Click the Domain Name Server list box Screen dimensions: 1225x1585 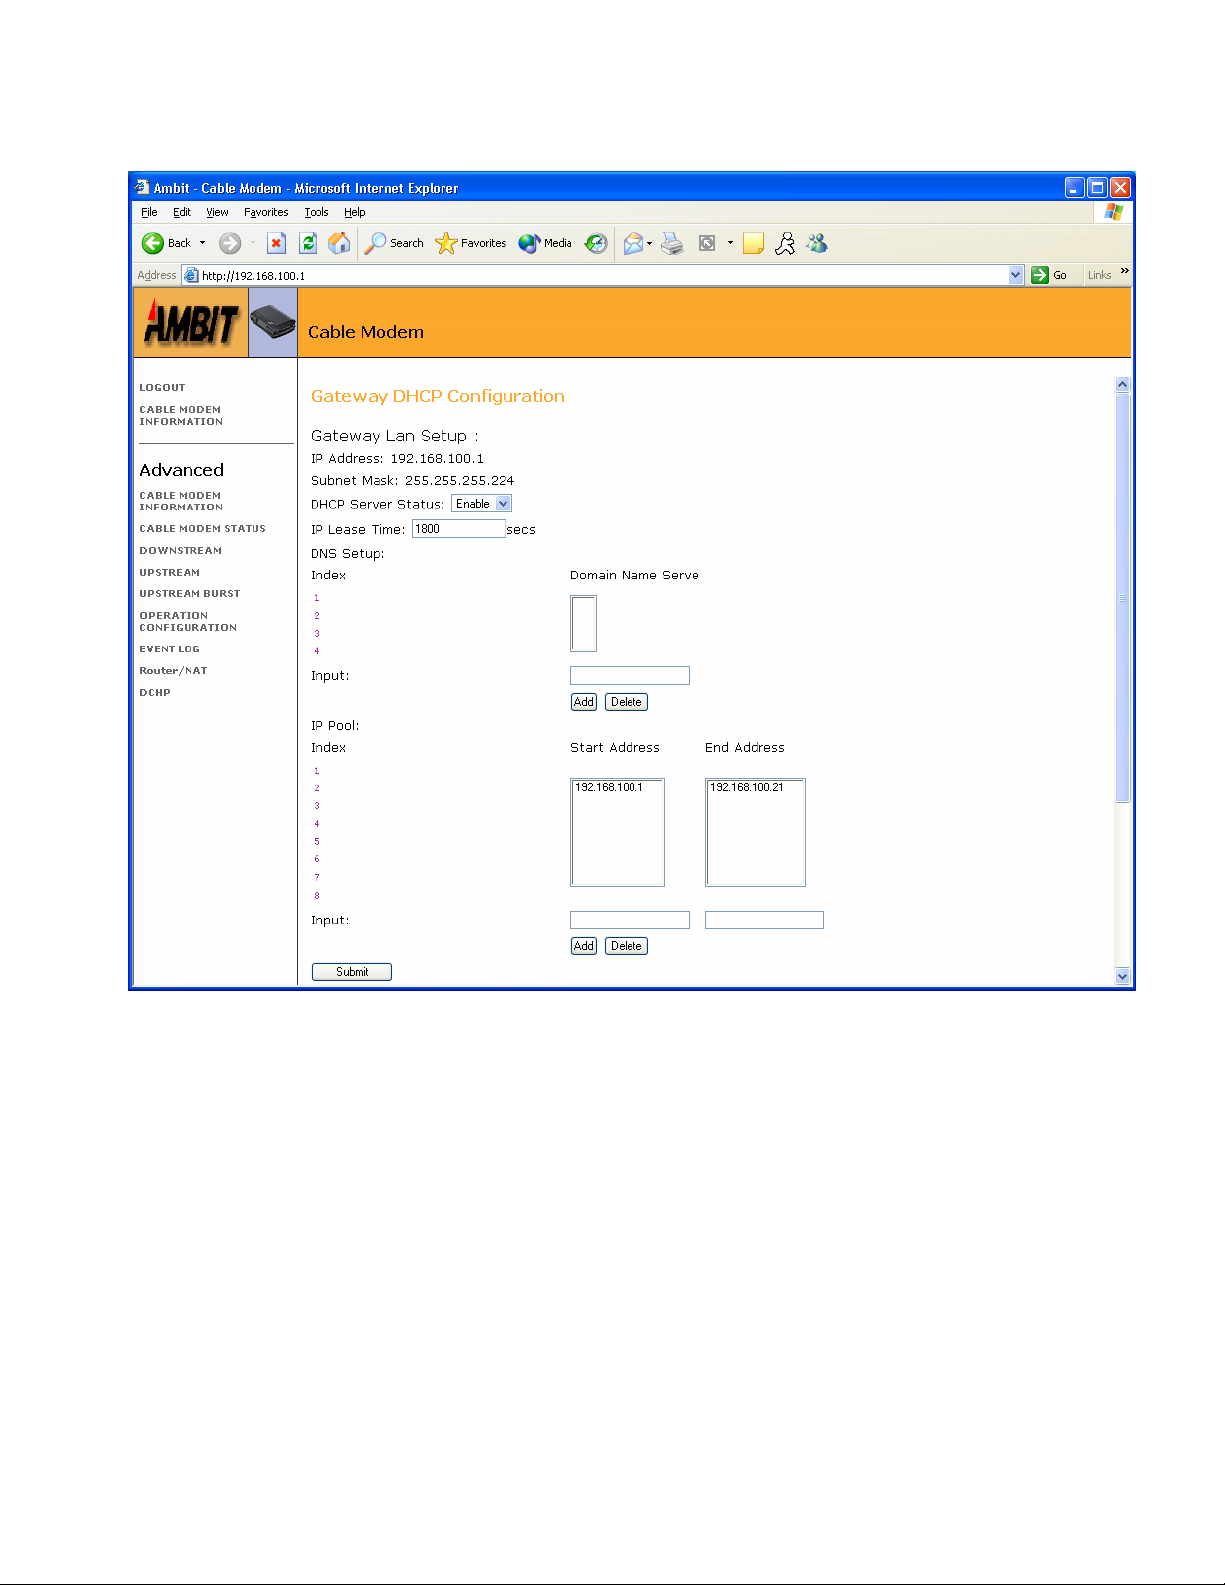coord(584,623)
